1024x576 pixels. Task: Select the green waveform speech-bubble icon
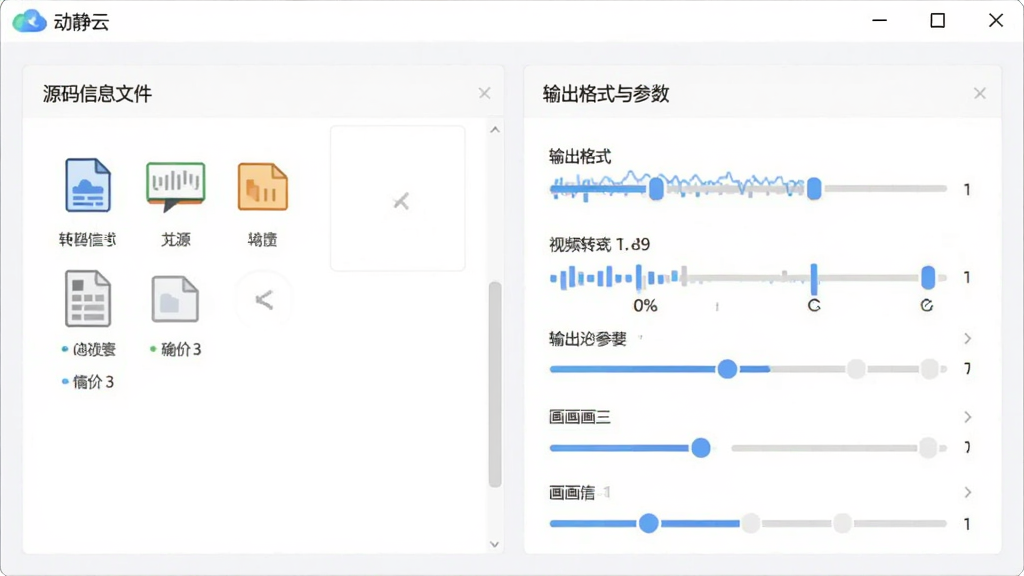click(176, 187)
